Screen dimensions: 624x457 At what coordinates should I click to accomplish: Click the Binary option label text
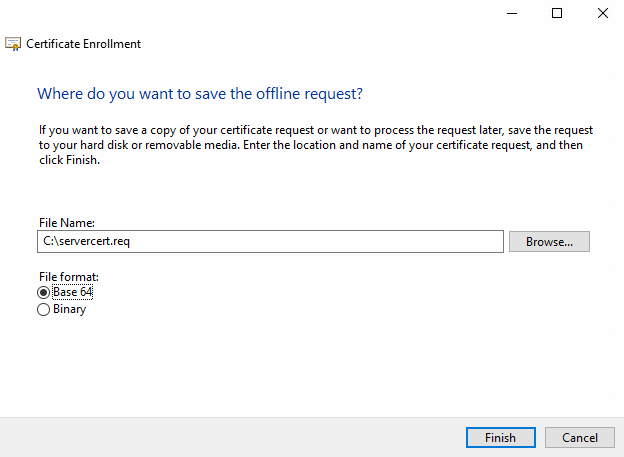point(69,310)
